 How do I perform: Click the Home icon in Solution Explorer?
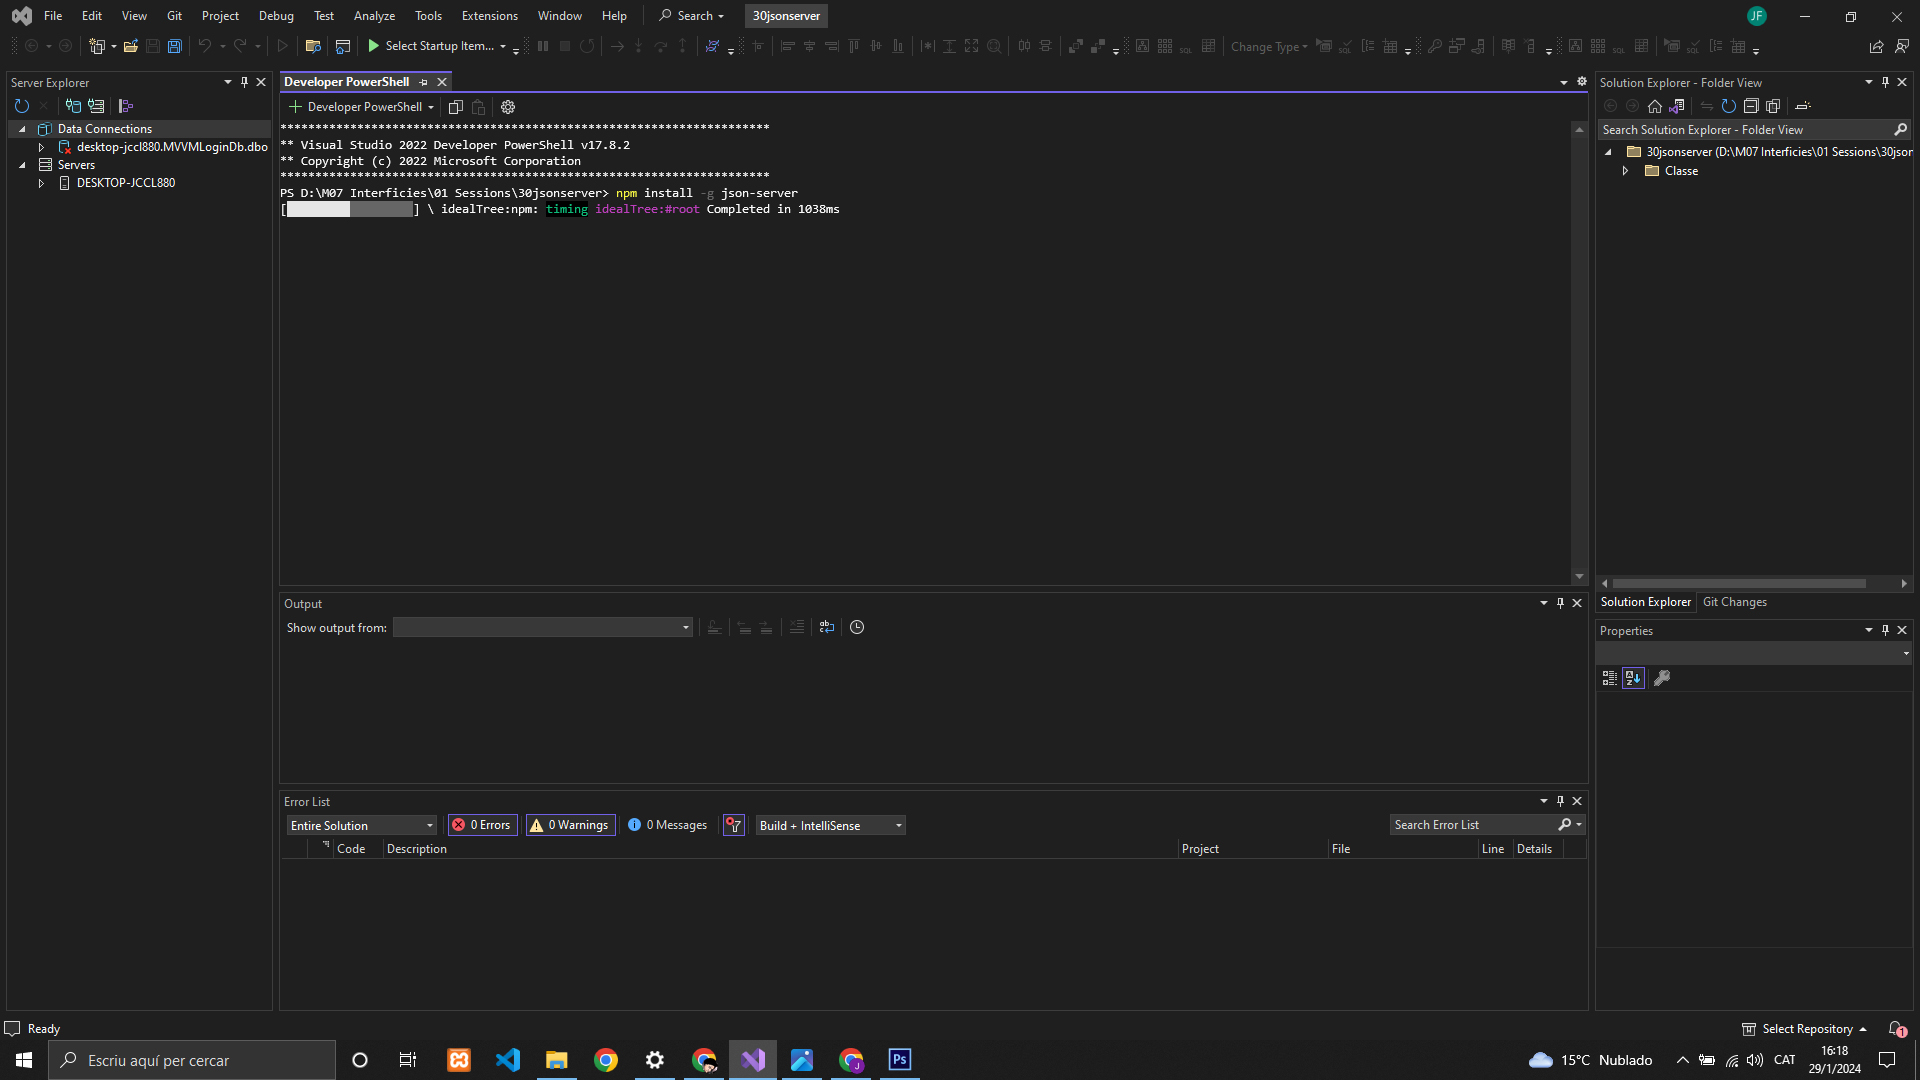[x=1655, y=106]
